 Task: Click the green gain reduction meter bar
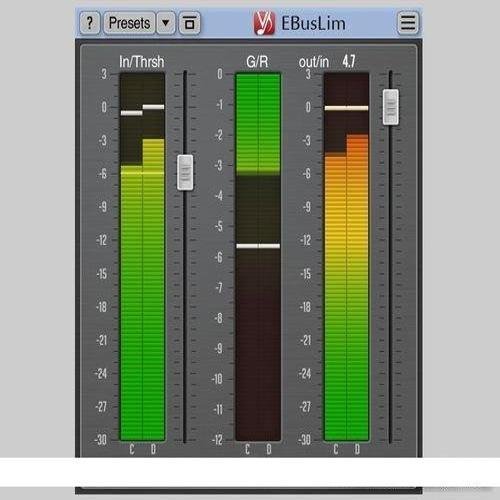pyautogui.click(x=258, y=124)
